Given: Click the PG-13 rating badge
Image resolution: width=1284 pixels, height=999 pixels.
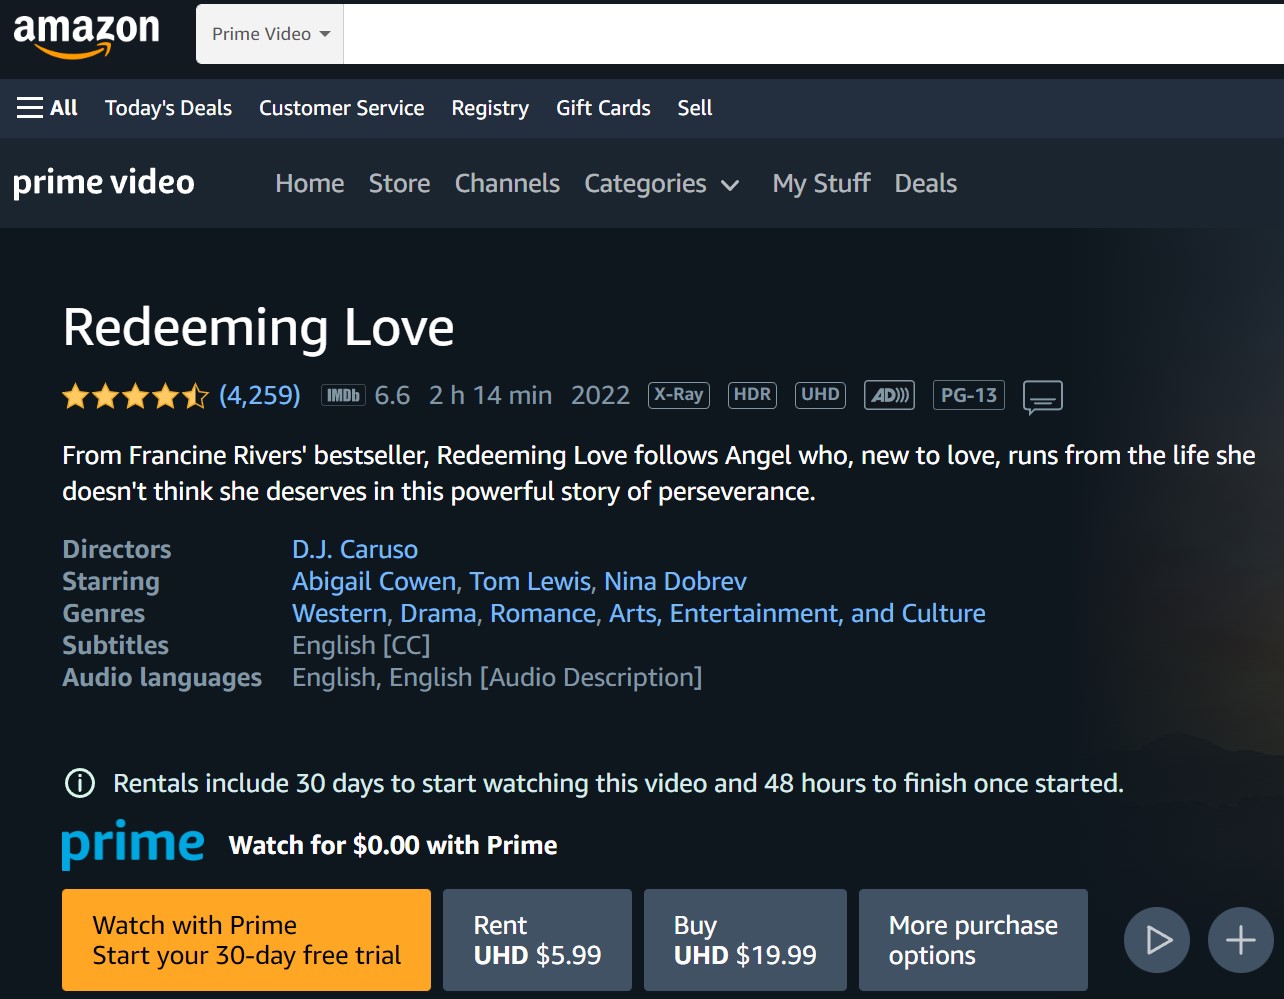Looking at the screenshot, I should pyautogui.click(x=968, y=395).
